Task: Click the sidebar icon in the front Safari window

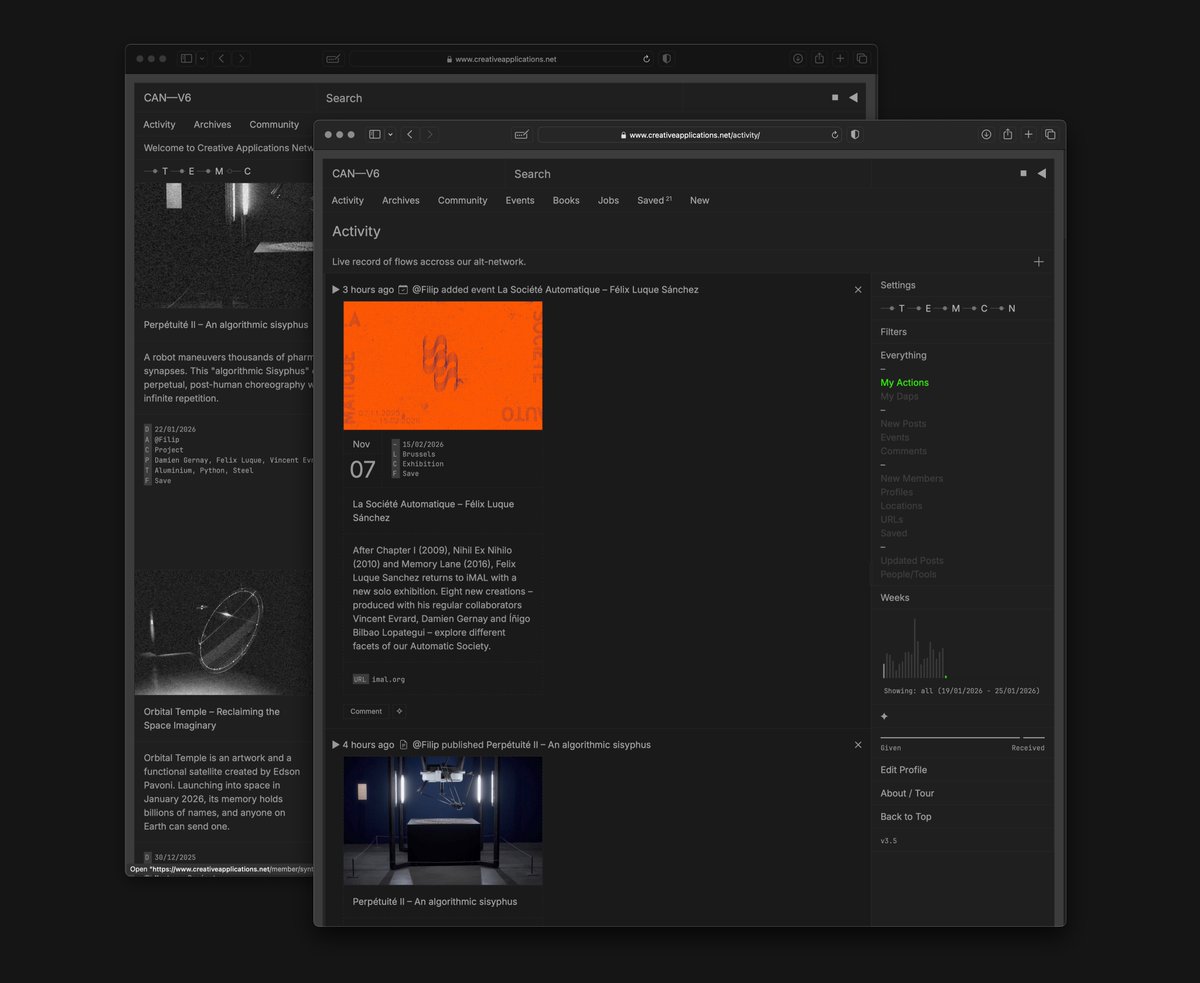Action: 374,134
